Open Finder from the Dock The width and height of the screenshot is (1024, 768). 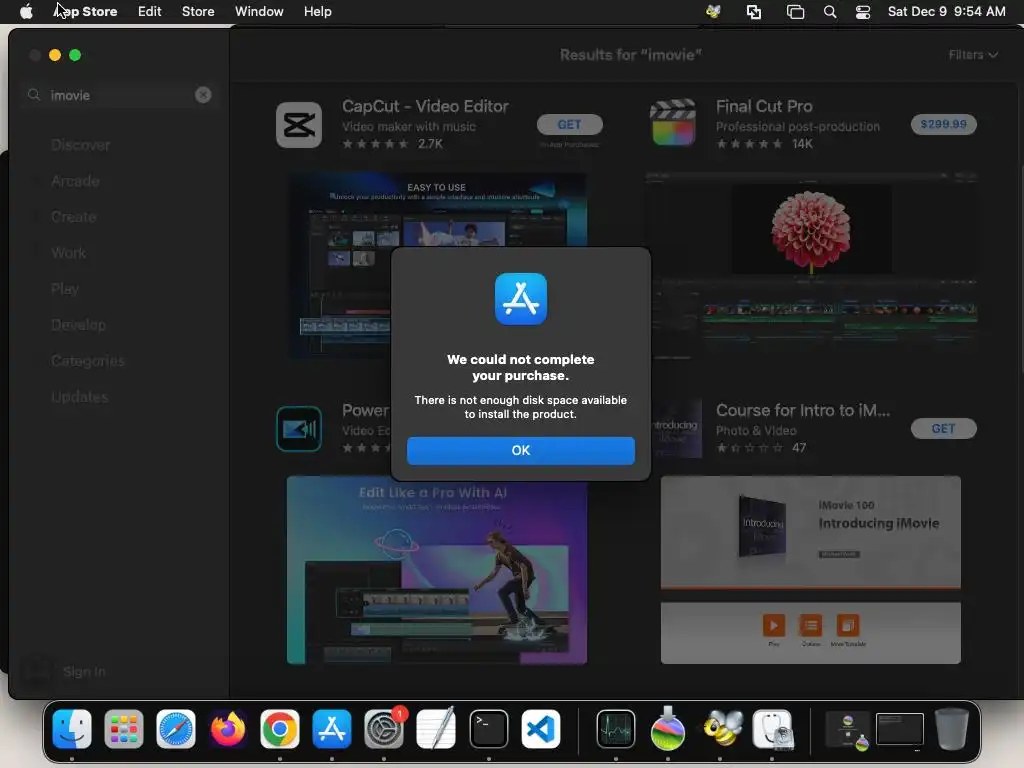click(72, 729)
